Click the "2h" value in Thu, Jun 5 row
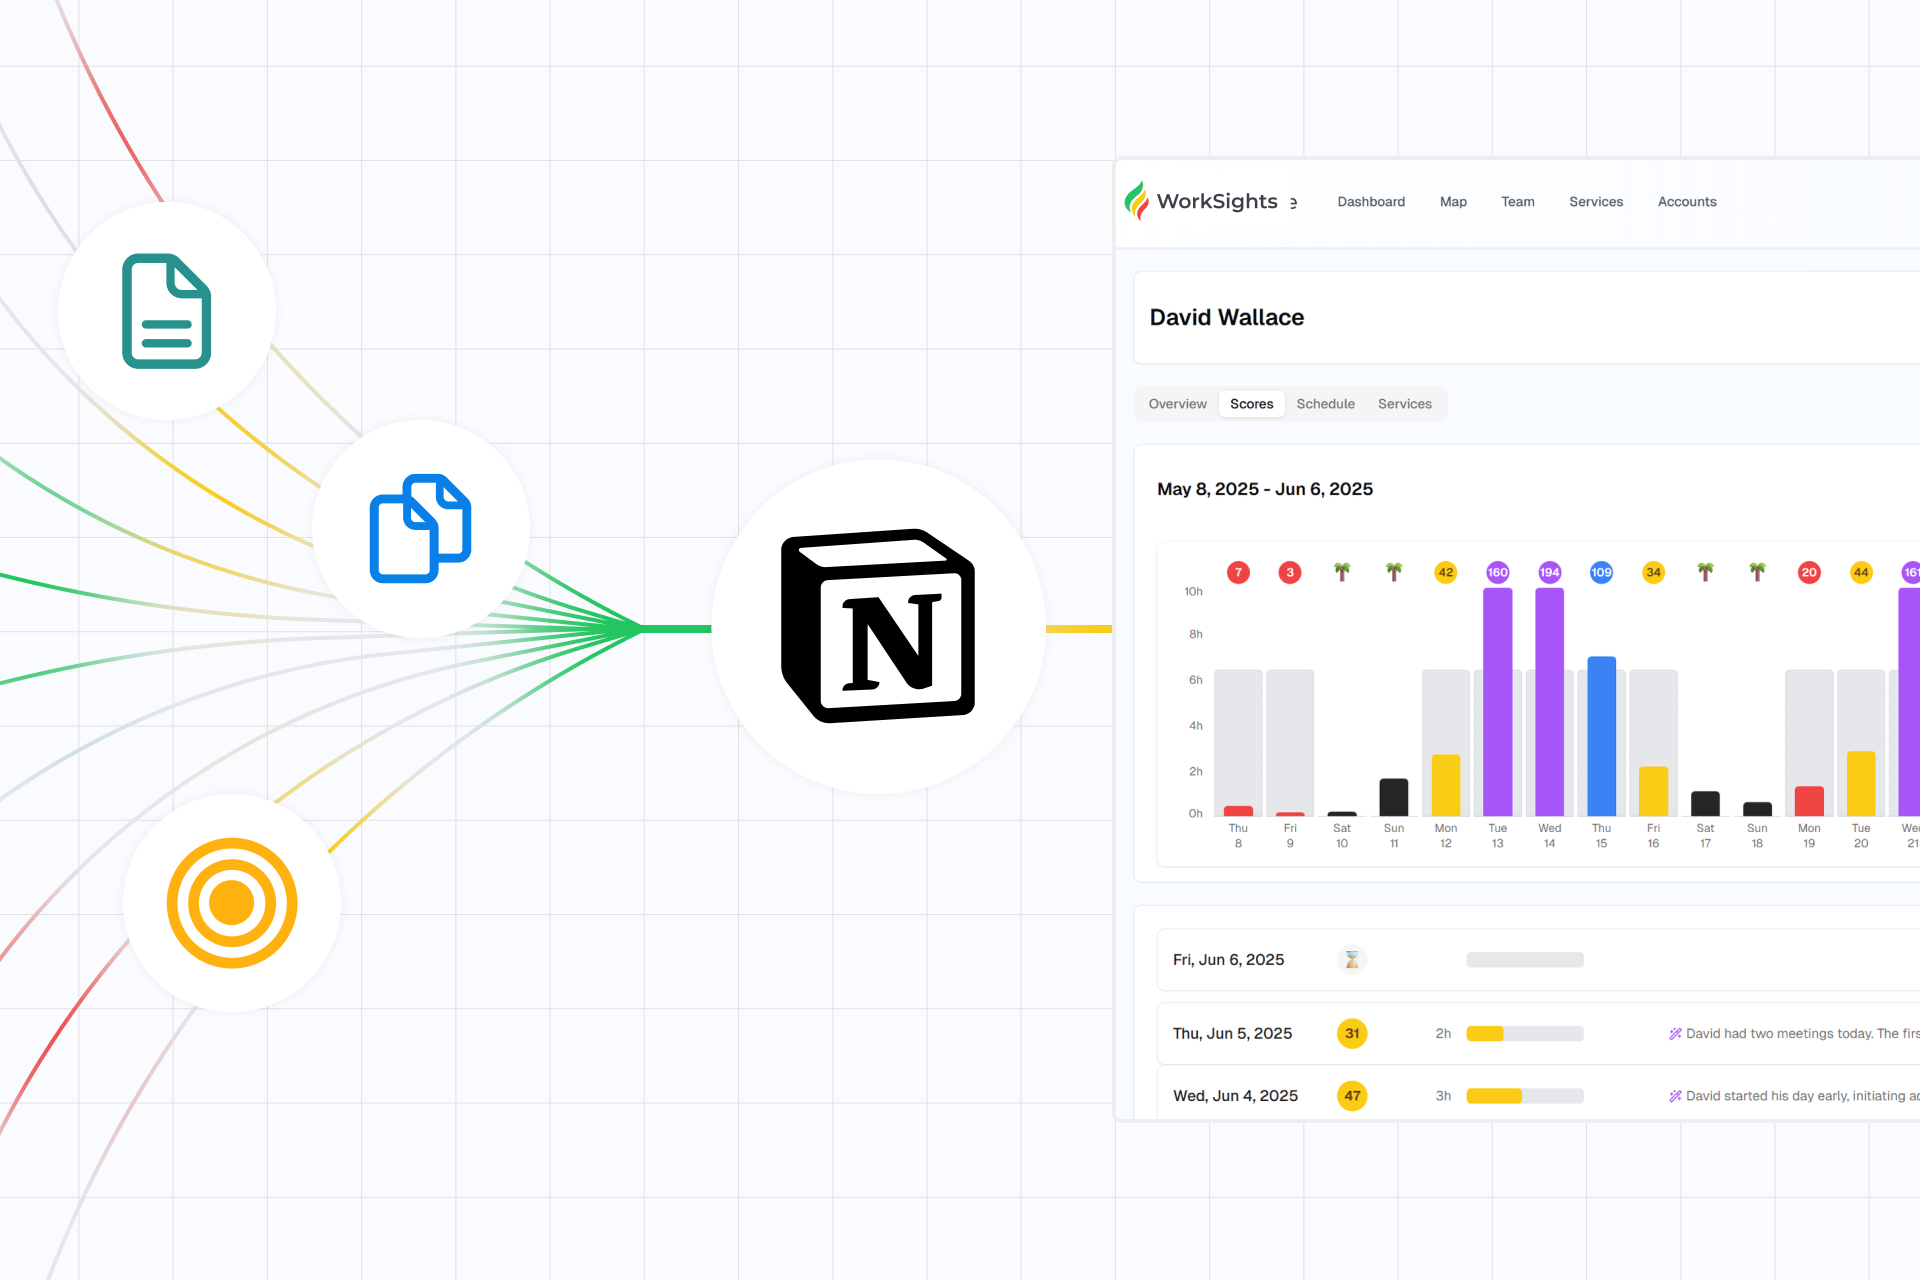Image resolution: width=1920 pixels, height=1280 pixels. pos(1443,1034)
